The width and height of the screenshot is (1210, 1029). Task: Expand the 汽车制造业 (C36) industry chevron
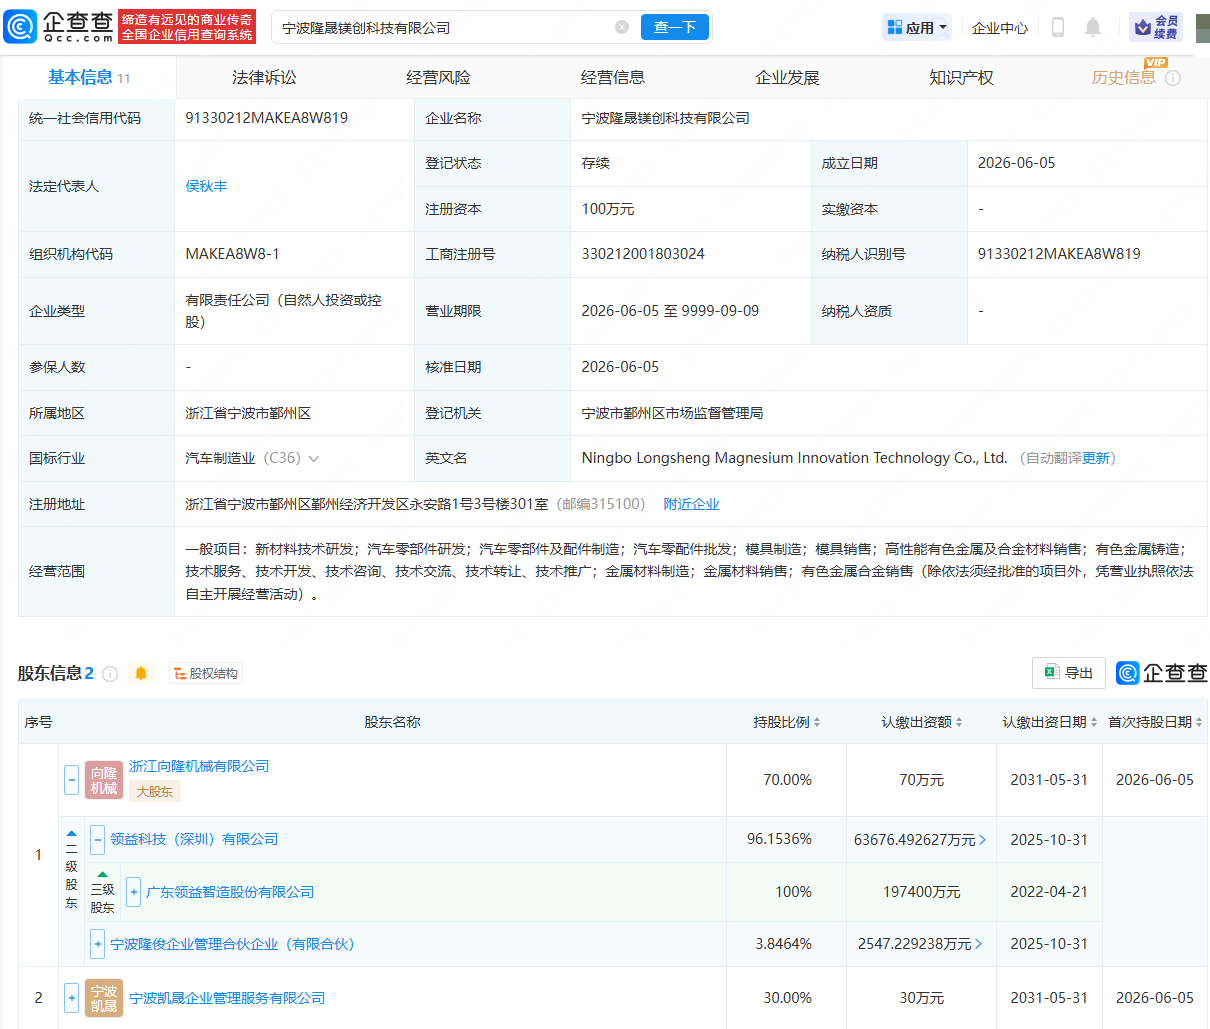tap(314, 459)
